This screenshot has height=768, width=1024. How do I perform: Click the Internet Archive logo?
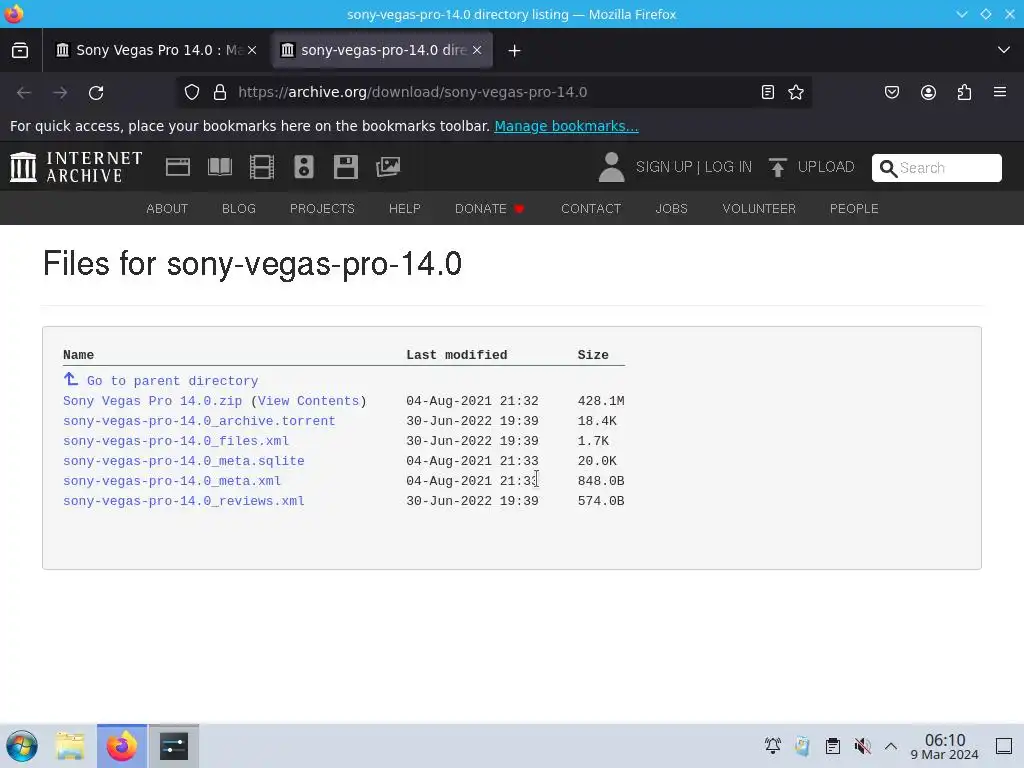76,167
